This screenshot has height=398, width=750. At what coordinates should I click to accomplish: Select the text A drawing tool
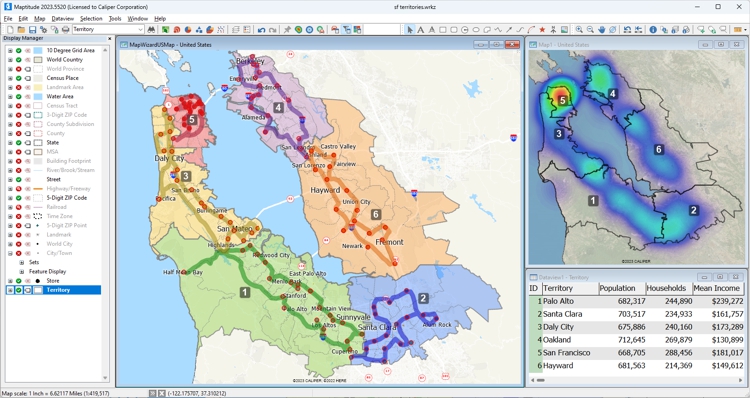coord(420,30)
